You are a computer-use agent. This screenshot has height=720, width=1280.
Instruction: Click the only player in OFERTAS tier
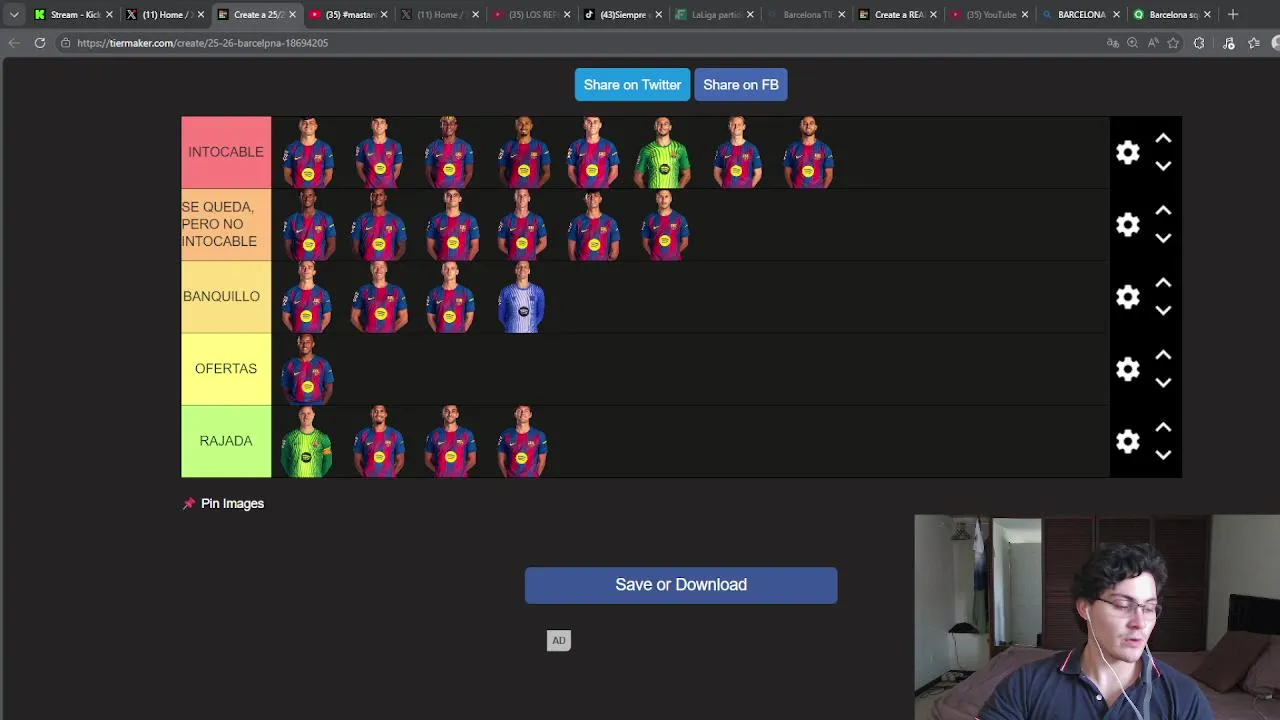pos(307,369)
